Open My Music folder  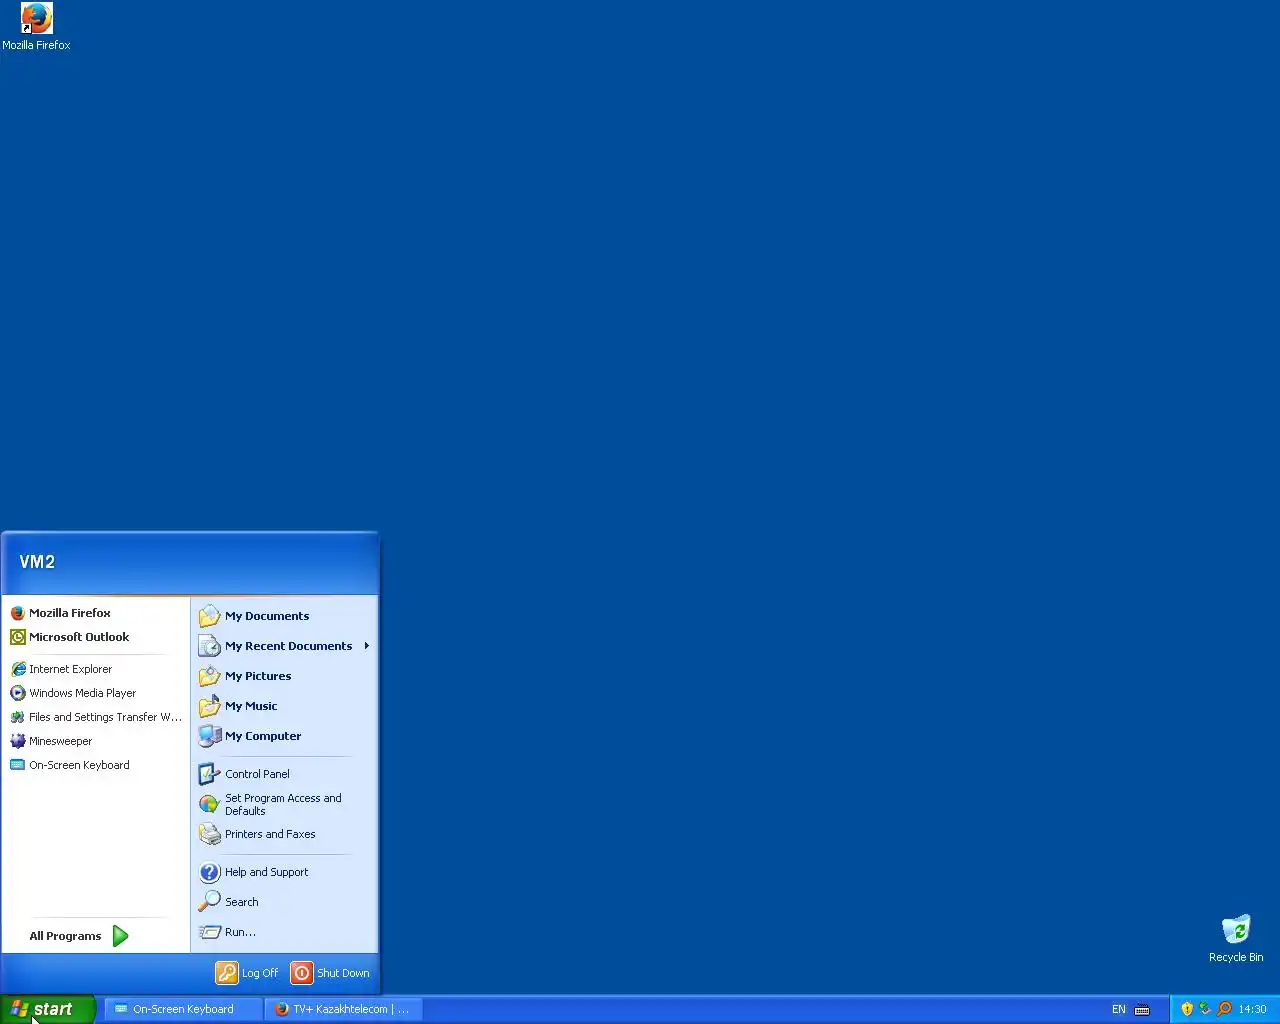point(284,706)
